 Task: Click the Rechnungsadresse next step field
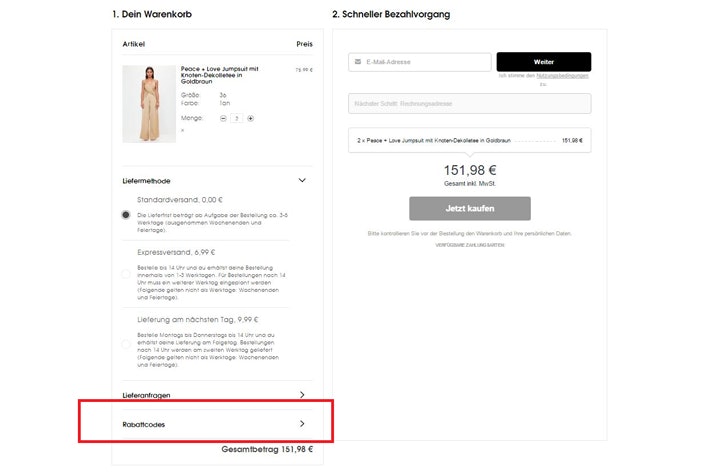[x=470, y=104]
